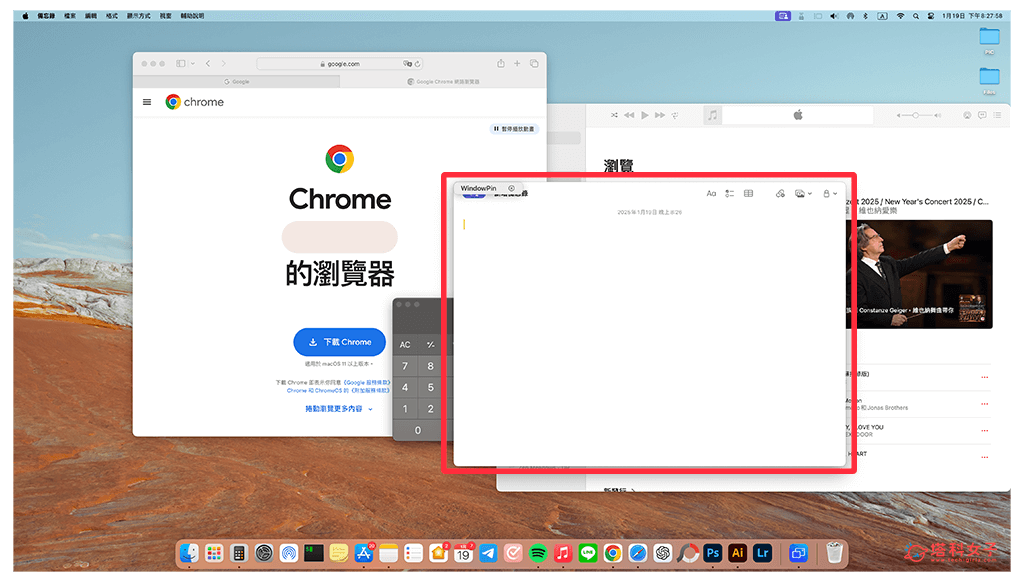Open the media dropdown in Notes toolbar

click(x=803, y=193)
